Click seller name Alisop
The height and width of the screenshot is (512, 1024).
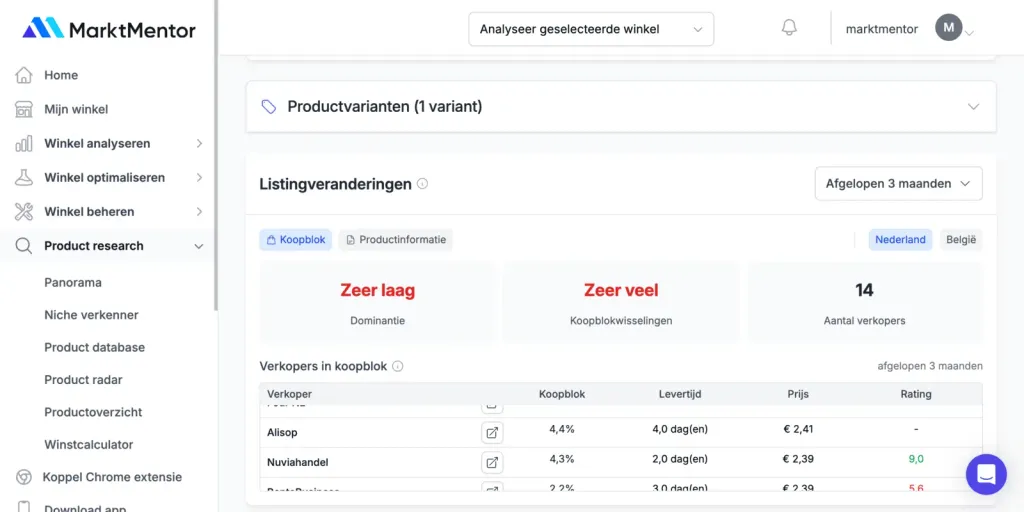tap(282, 432)
